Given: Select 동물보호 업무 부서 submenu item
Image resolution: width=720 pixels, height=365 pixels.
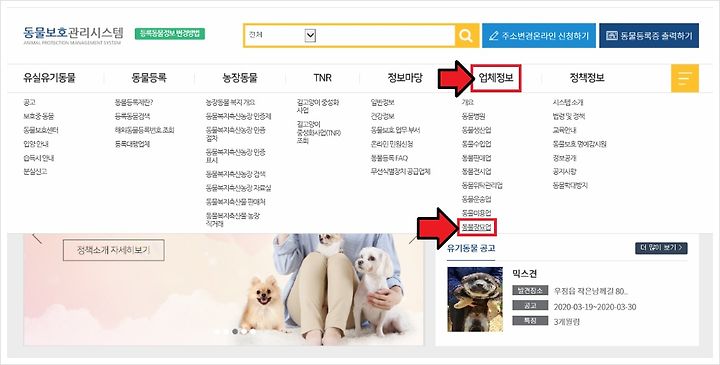Looking at the screenshot, I should (x=395, y=130).
